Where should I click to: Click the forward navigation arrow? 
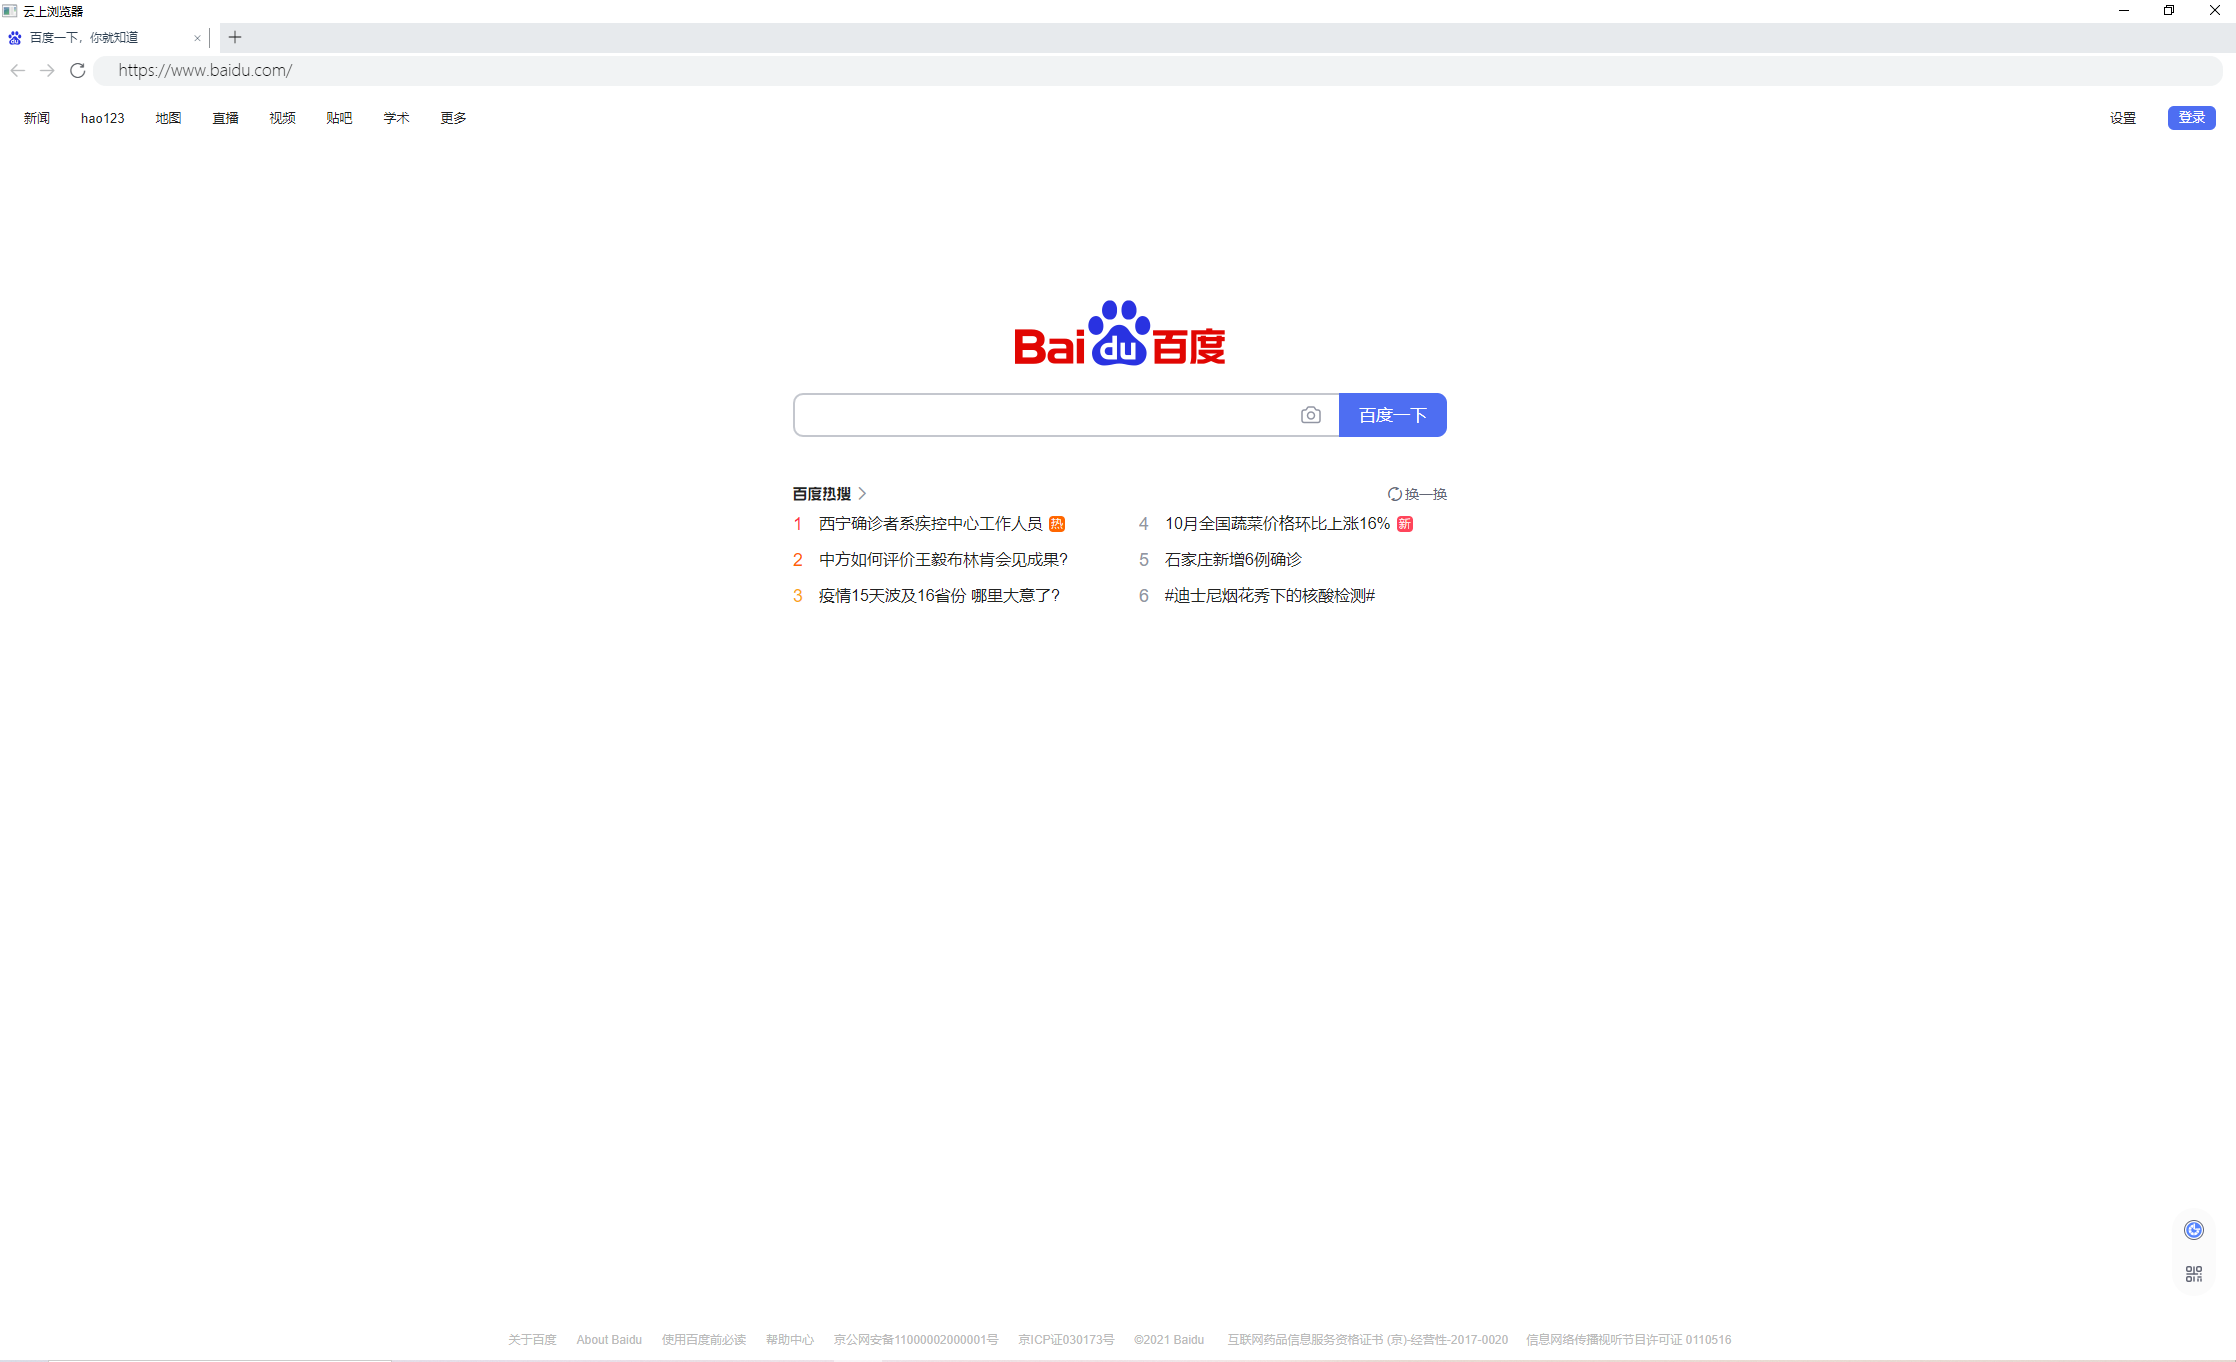(47, 70)
